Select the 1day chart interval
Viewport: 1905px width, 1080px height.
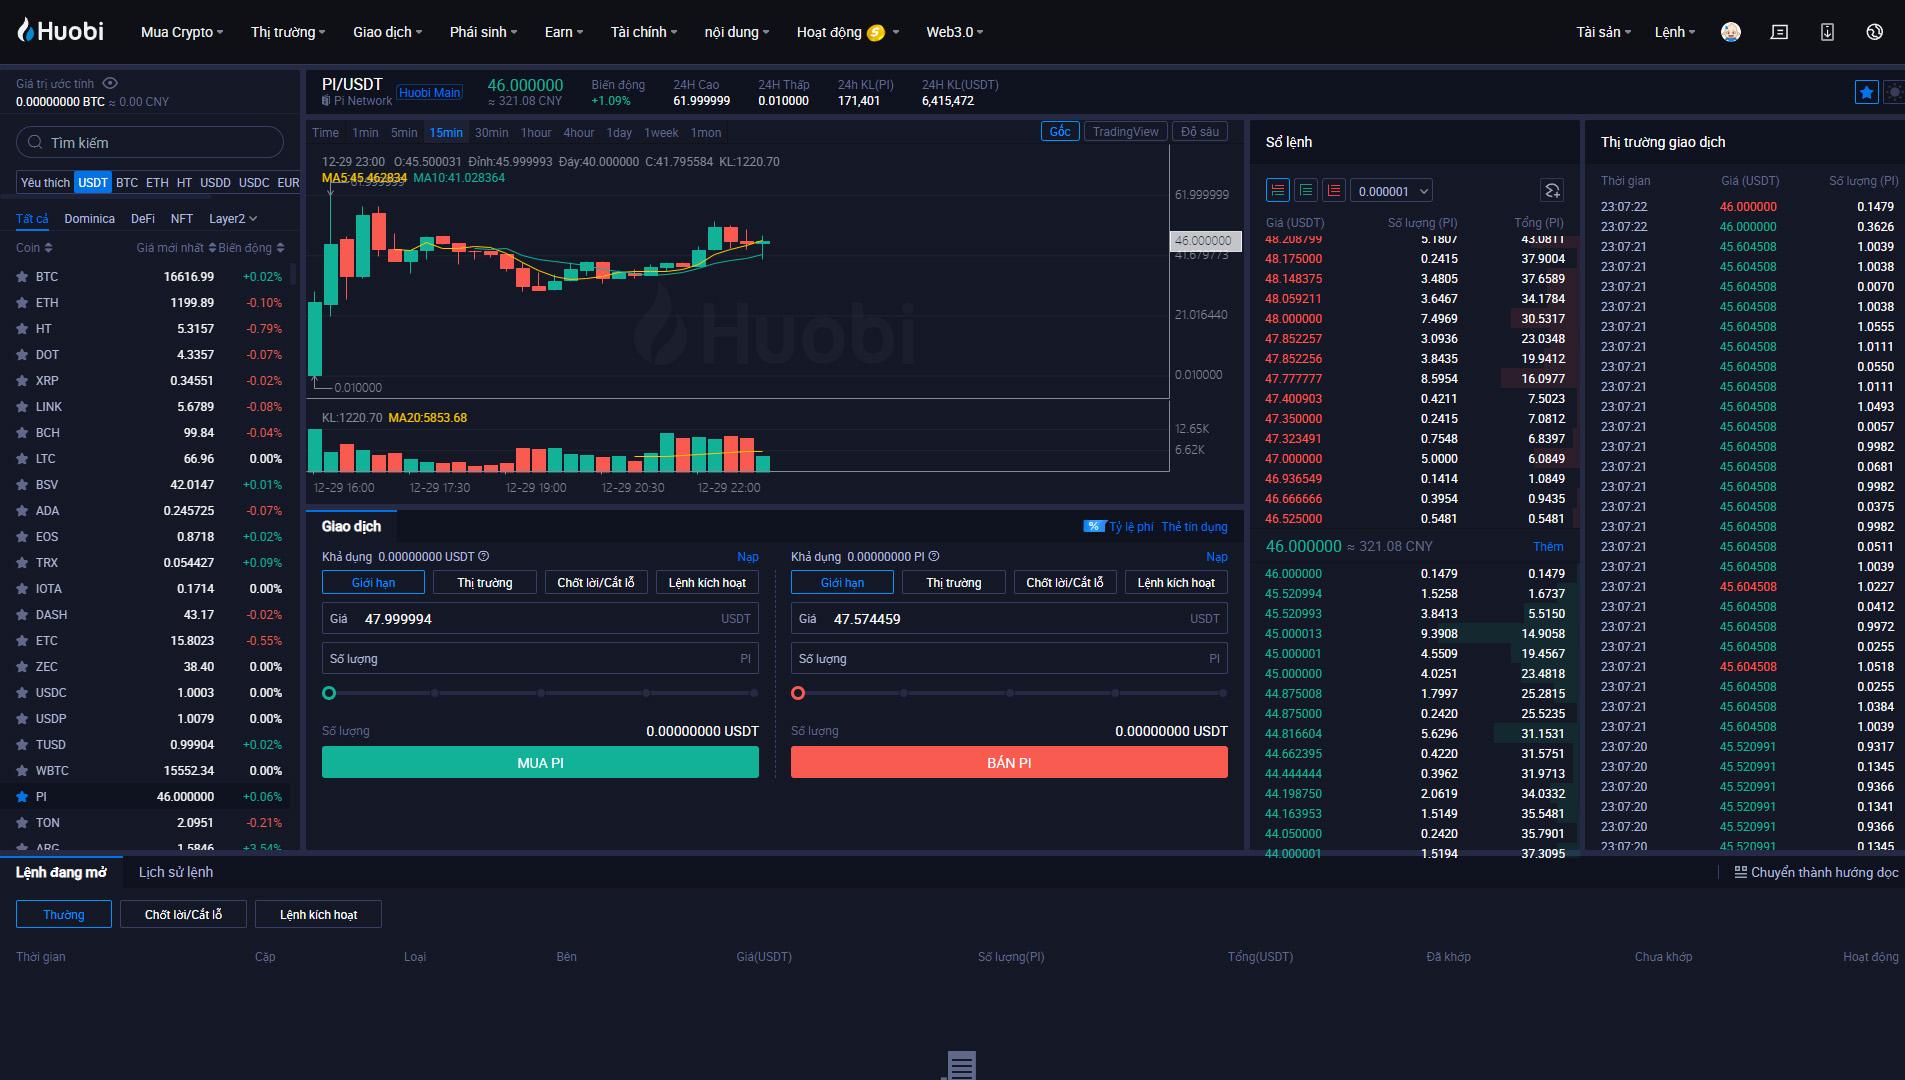pos(619,132)
